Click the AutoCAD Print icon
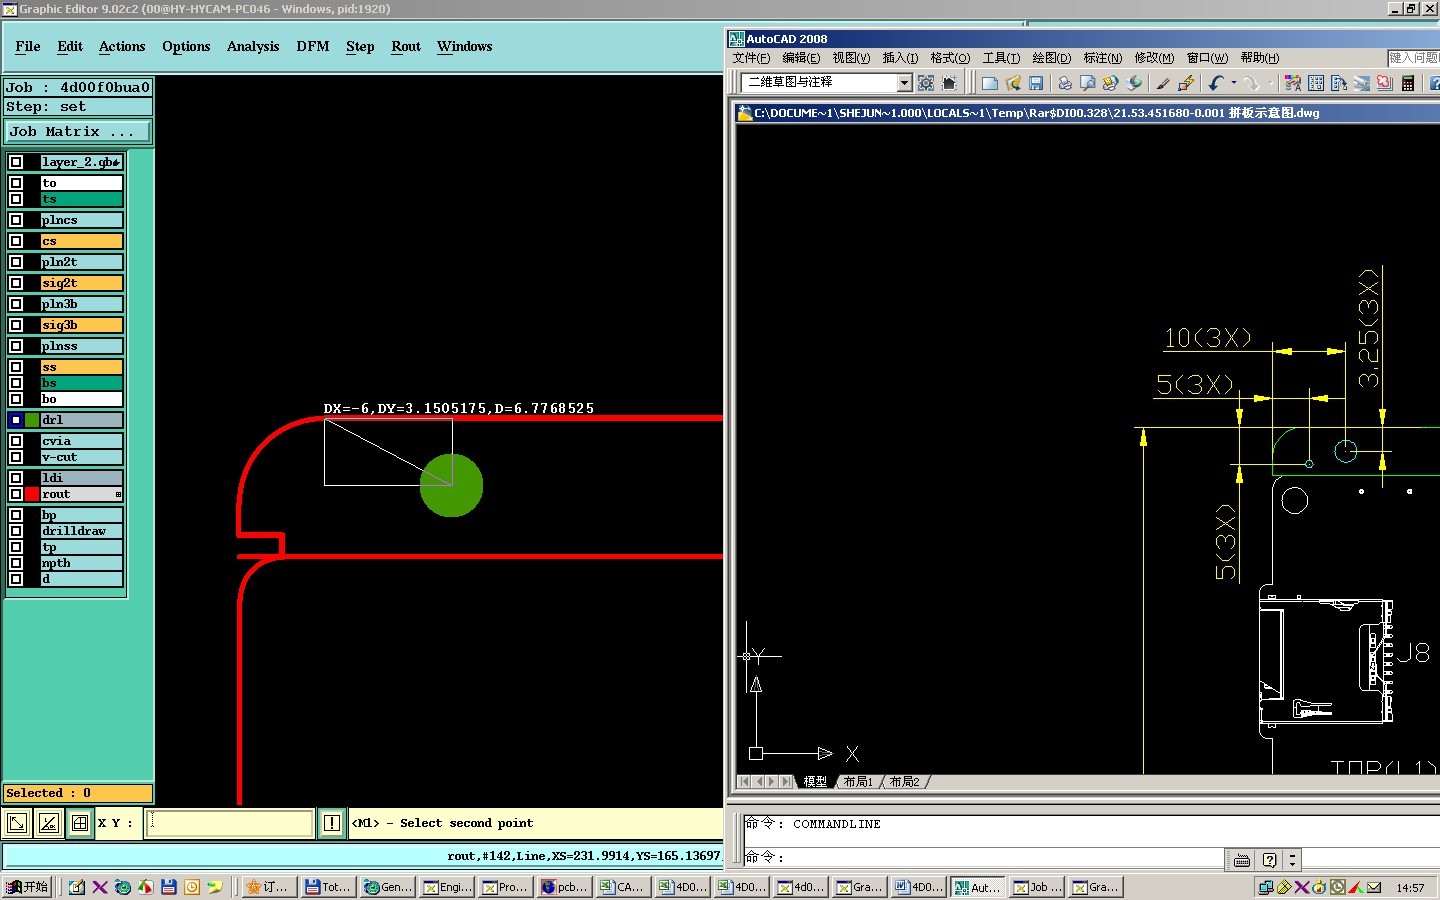Viewport: 1440px width, 900px height. coord(1065,83)
